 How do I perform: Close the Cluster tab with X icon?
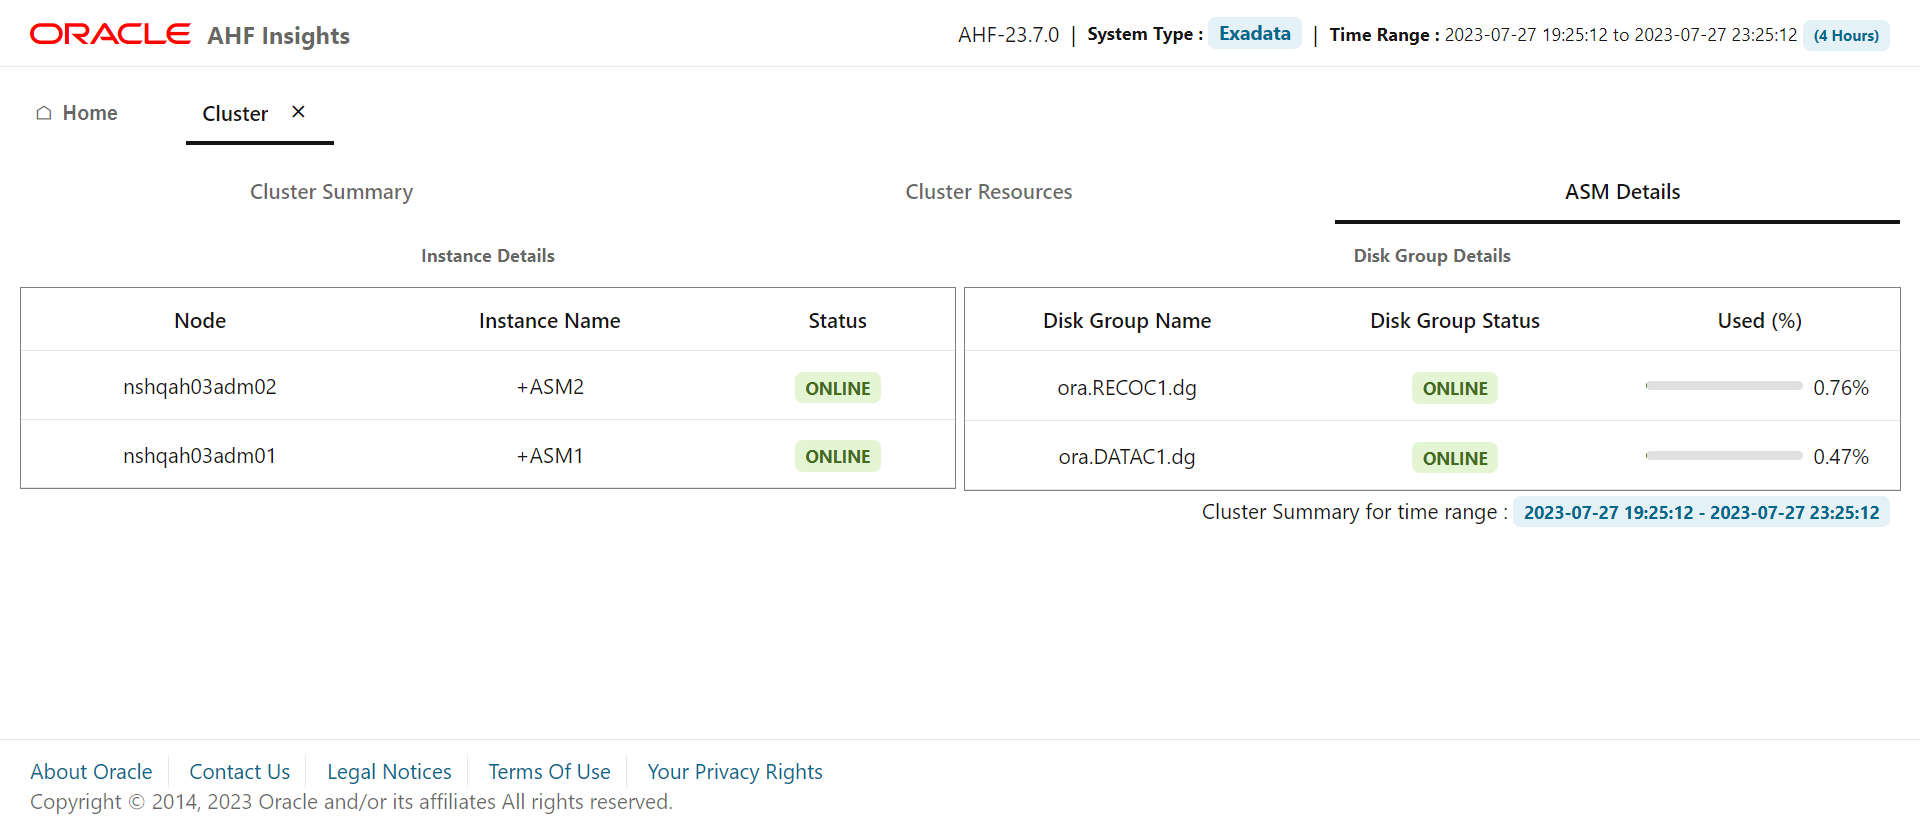click(298, 112)
